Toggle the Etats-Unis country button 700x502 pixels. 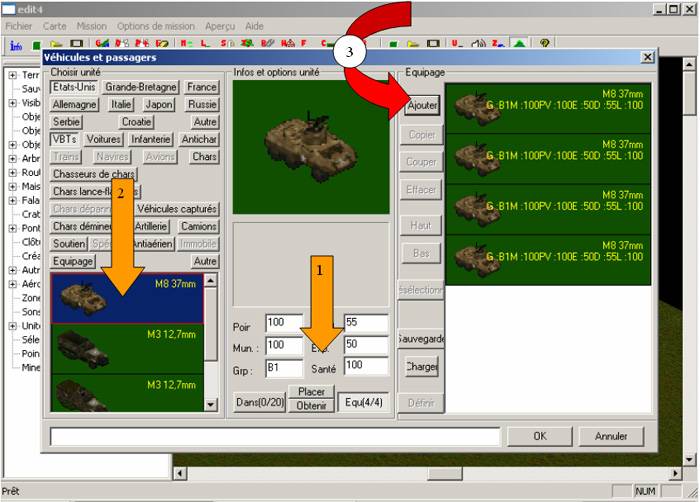tap(74, 87)
